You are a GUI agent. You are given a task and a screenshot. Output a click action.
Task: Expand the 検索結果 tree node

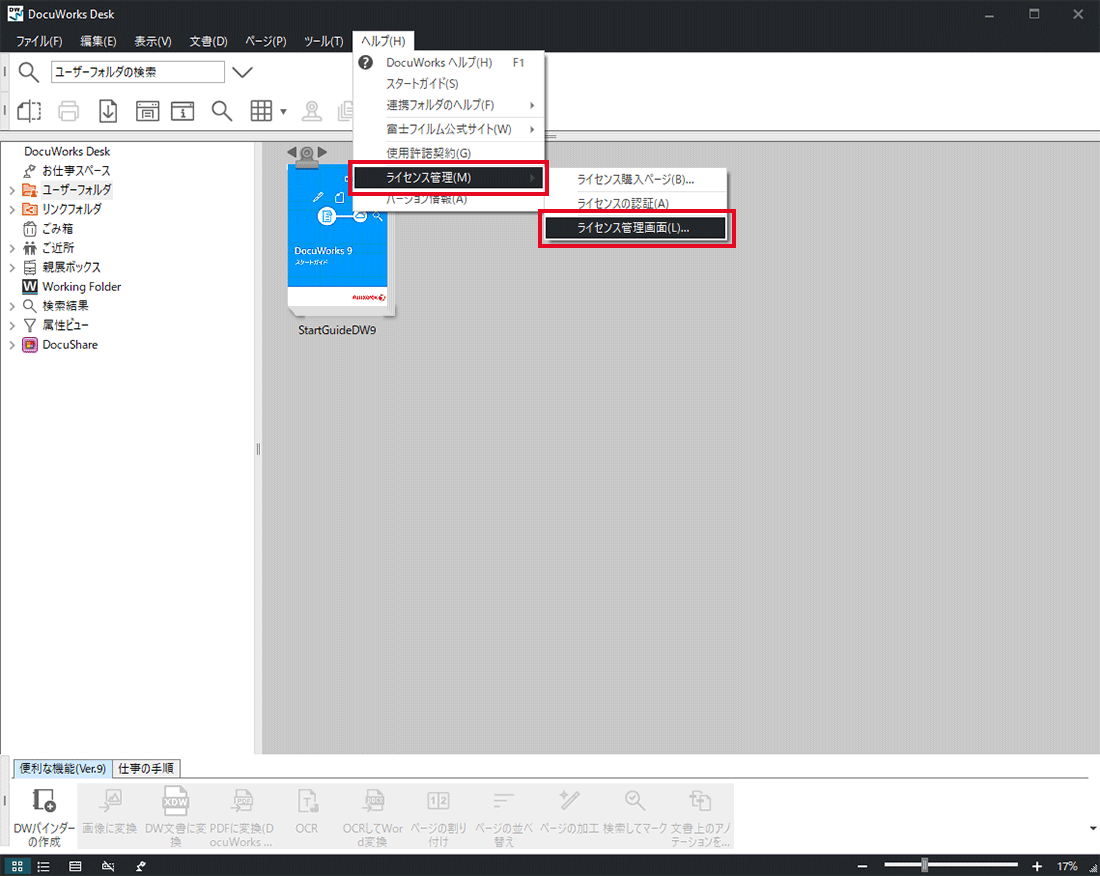click(x=12, y=306)
